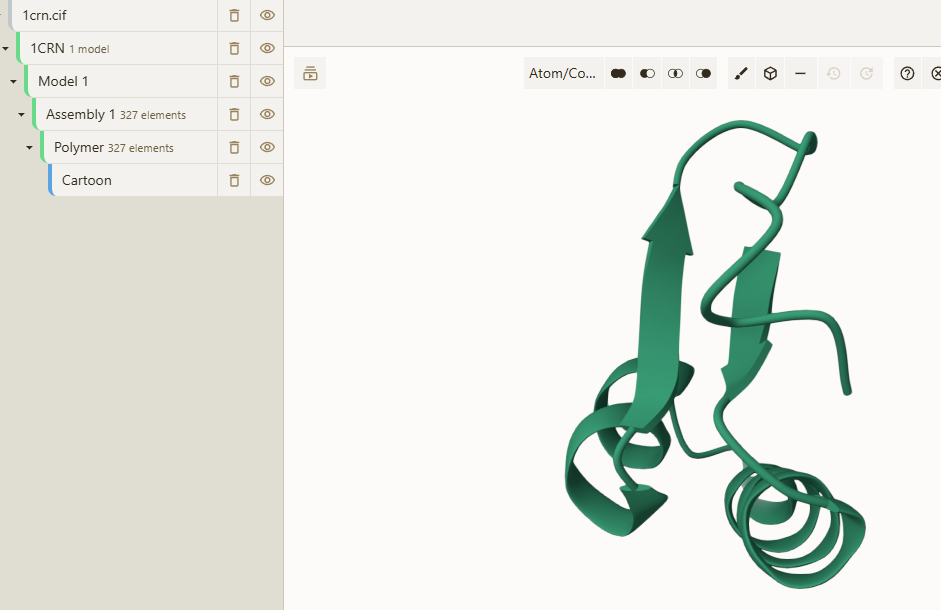Collapse the Model 1 tree node

(14, 81)
